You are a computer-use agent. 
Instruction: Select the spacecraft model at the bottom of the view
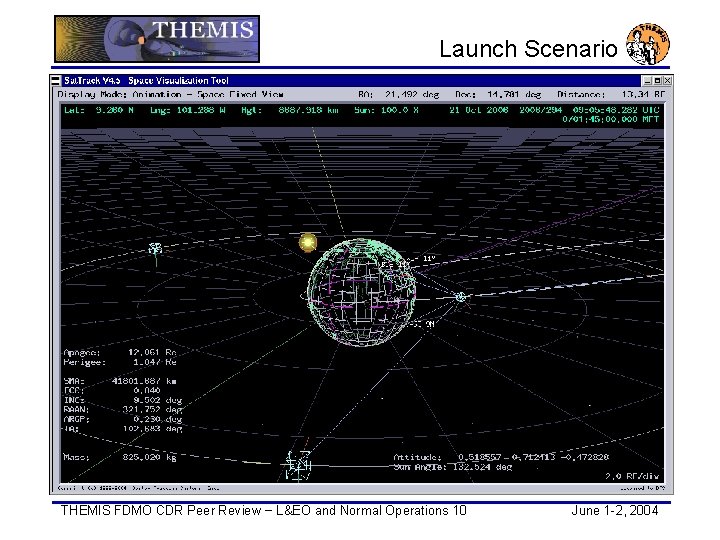point(298,465)
